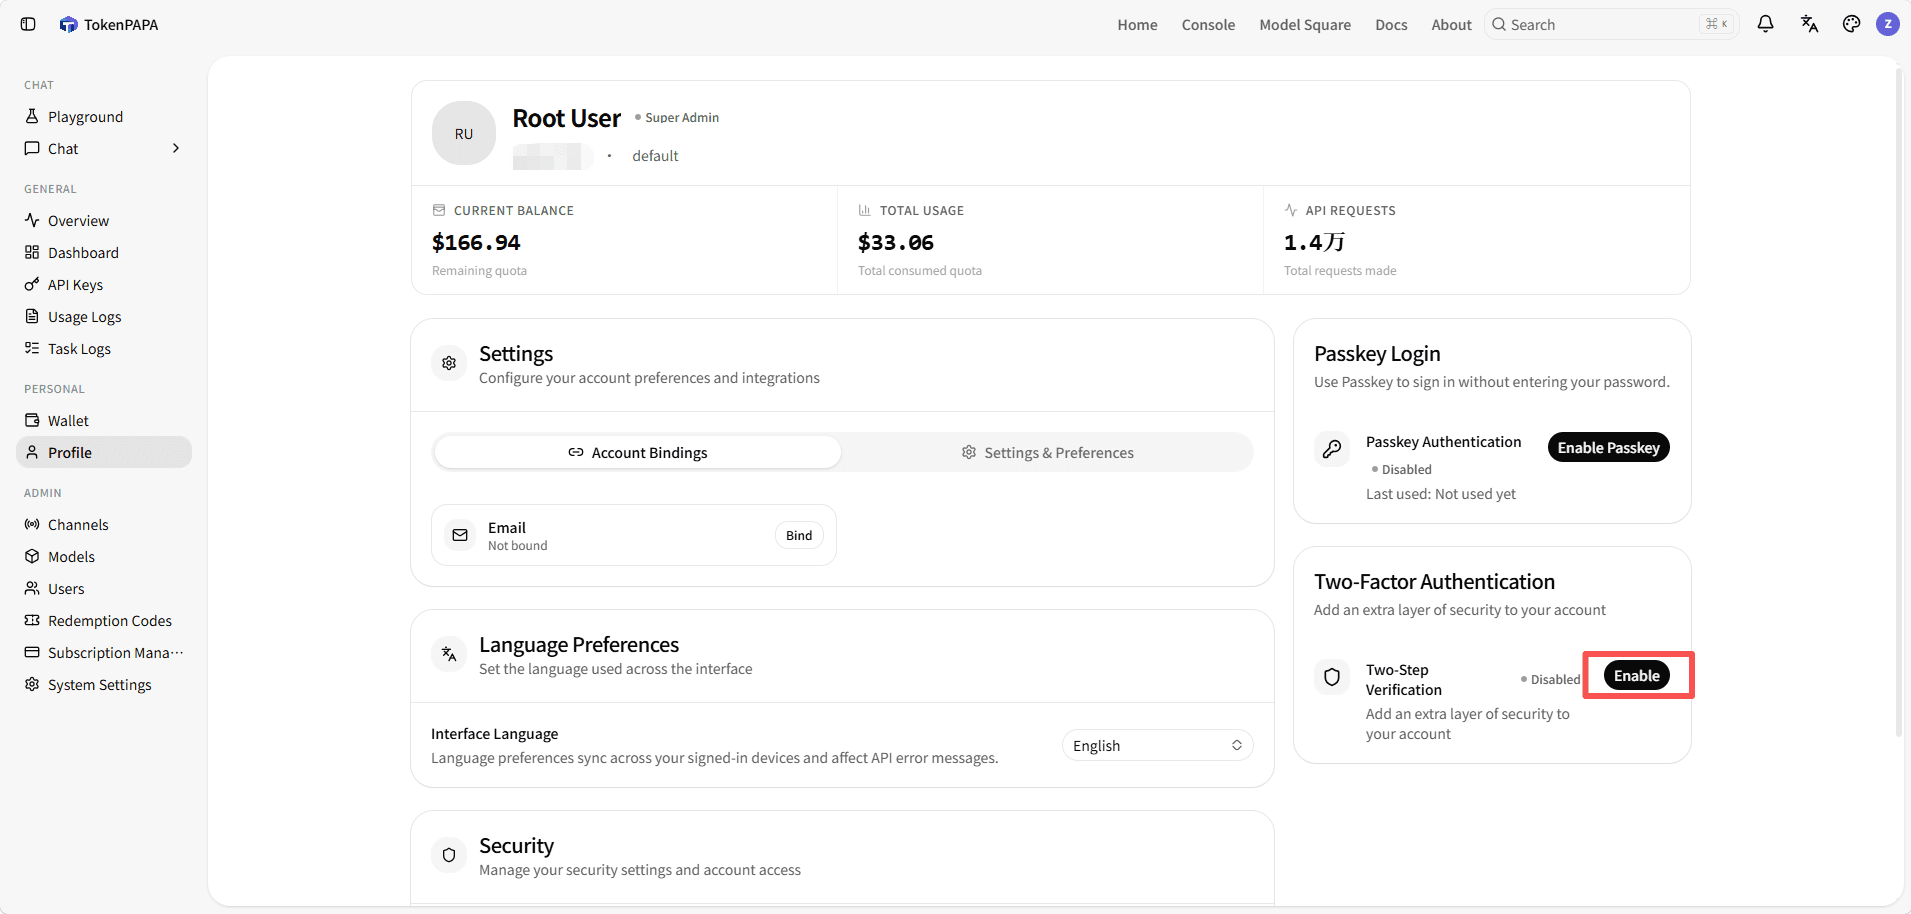Open Users page label in sidebar

pos(66,588)
